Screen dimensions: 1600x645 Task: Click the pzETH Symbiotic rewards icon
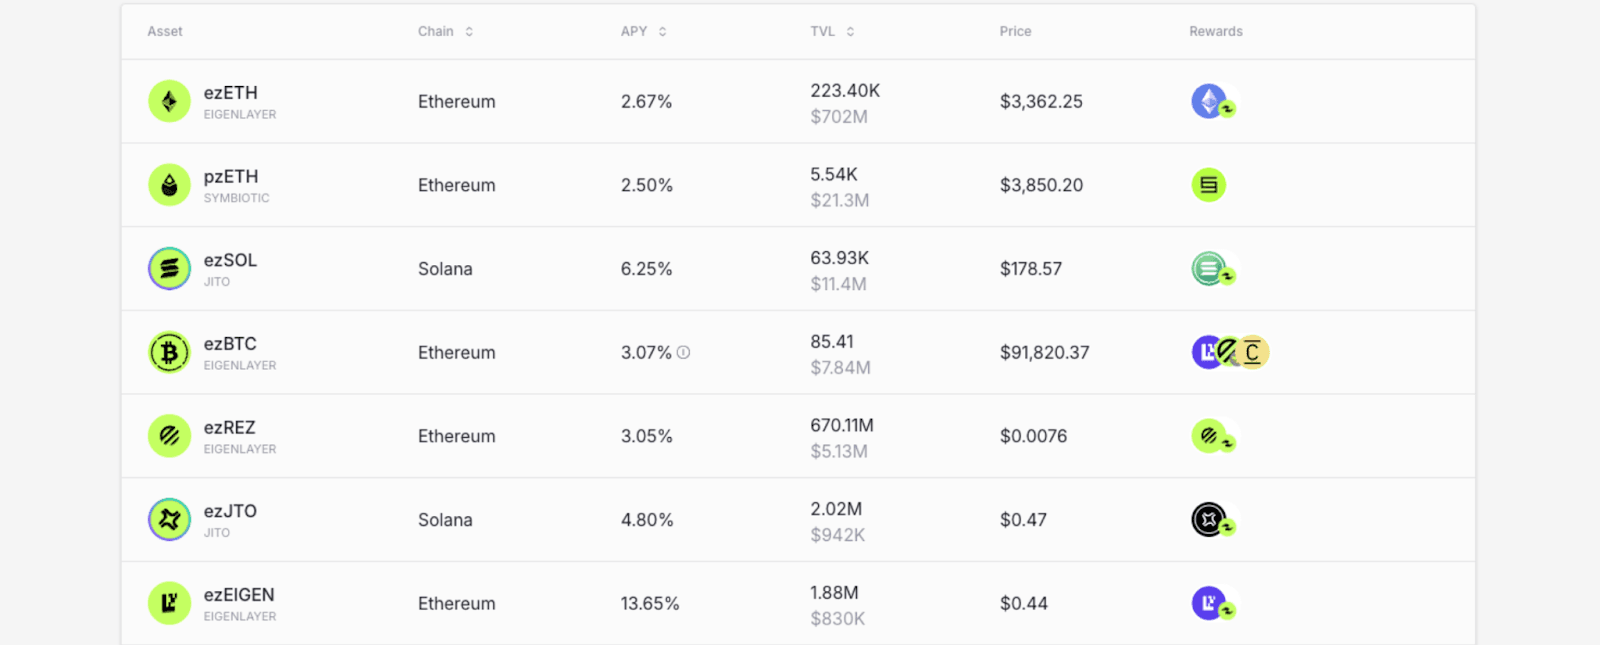[x=1209, y=185]
